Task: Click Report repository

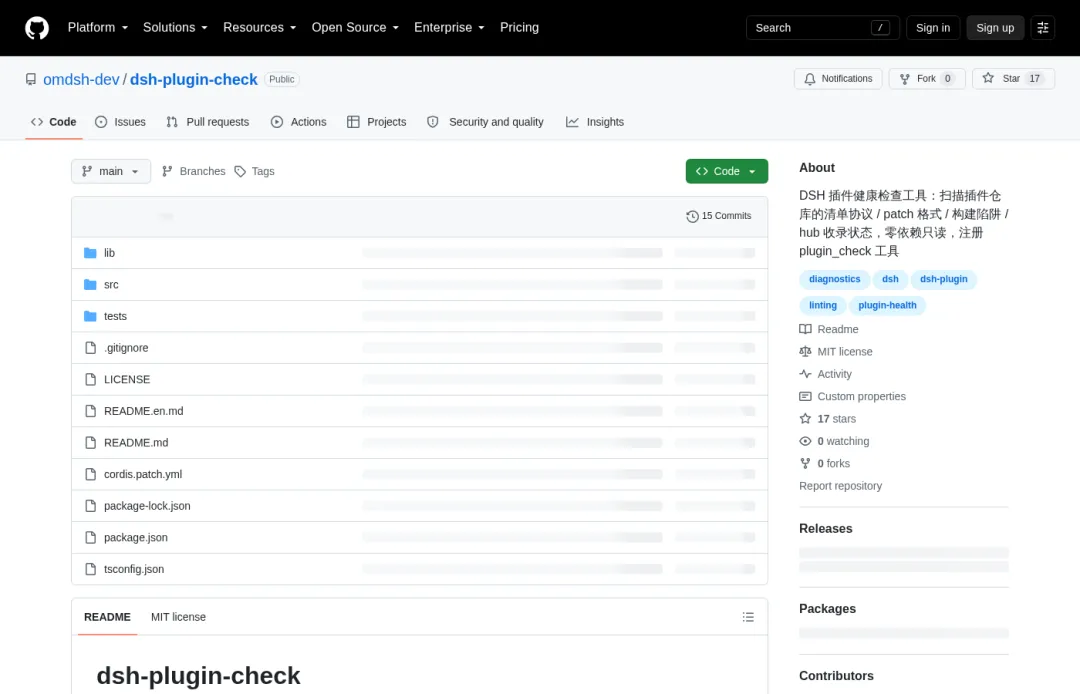Action: (x=840, y=486)
